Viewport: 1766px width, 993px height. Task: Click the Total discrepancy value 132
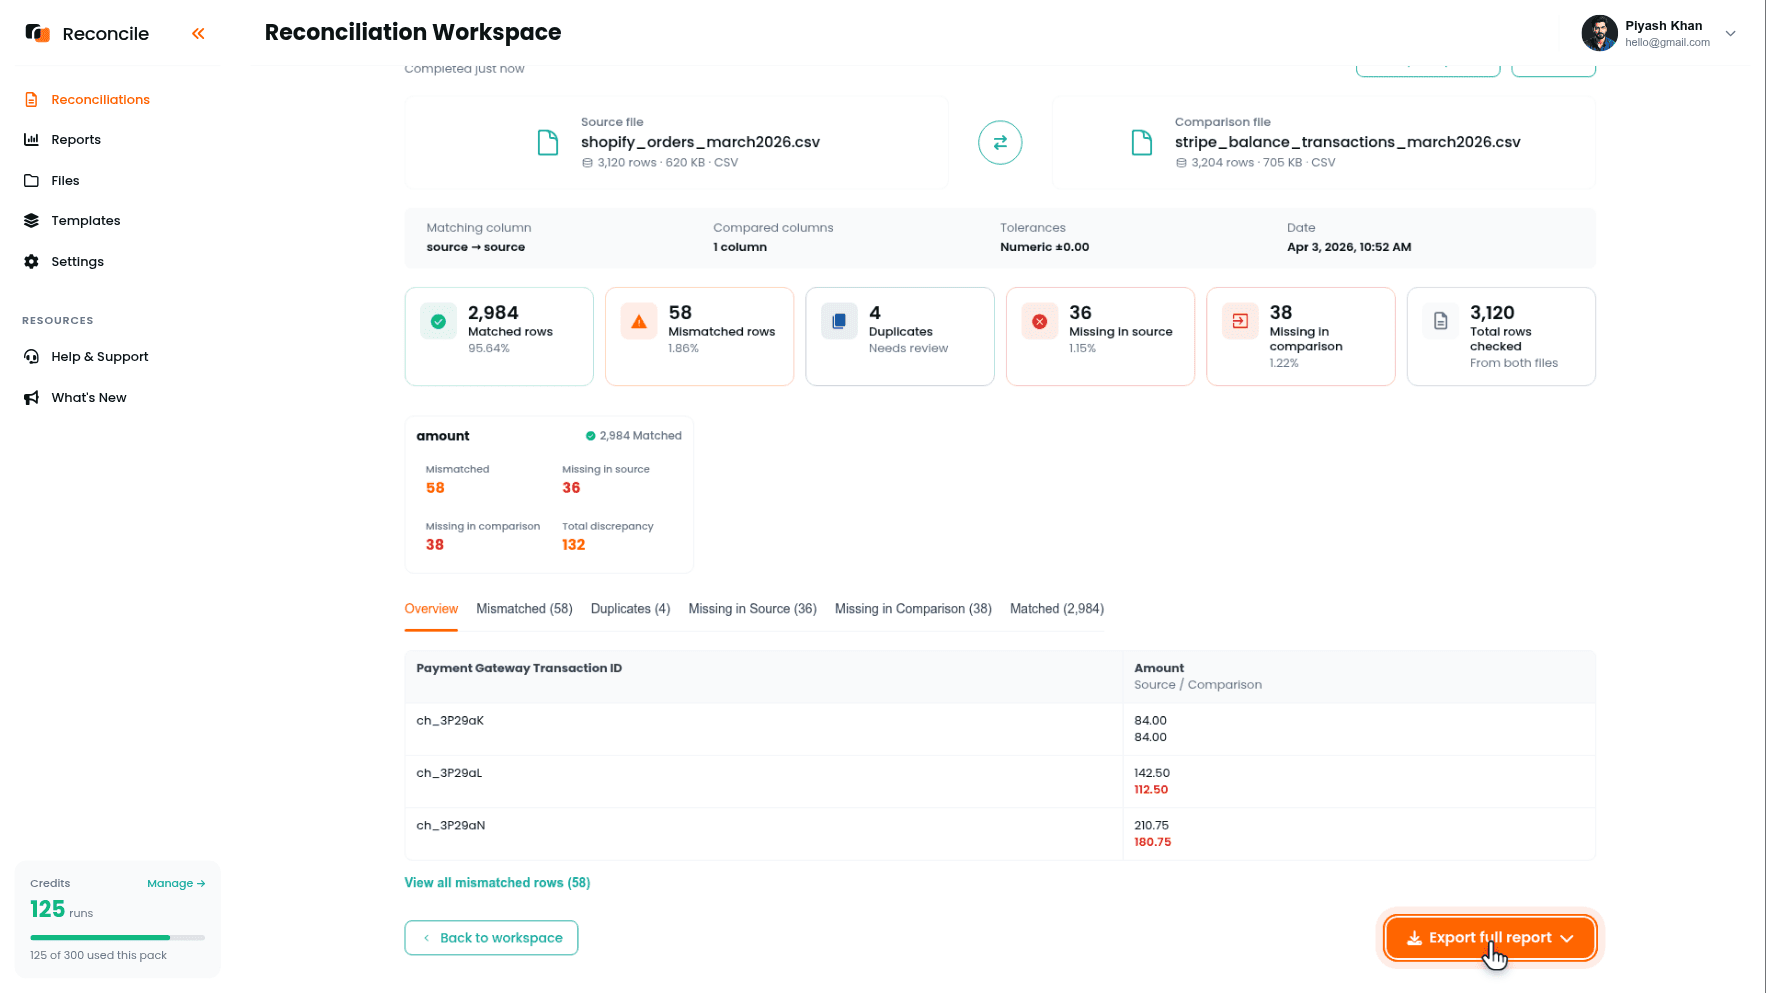coord(573,545)
